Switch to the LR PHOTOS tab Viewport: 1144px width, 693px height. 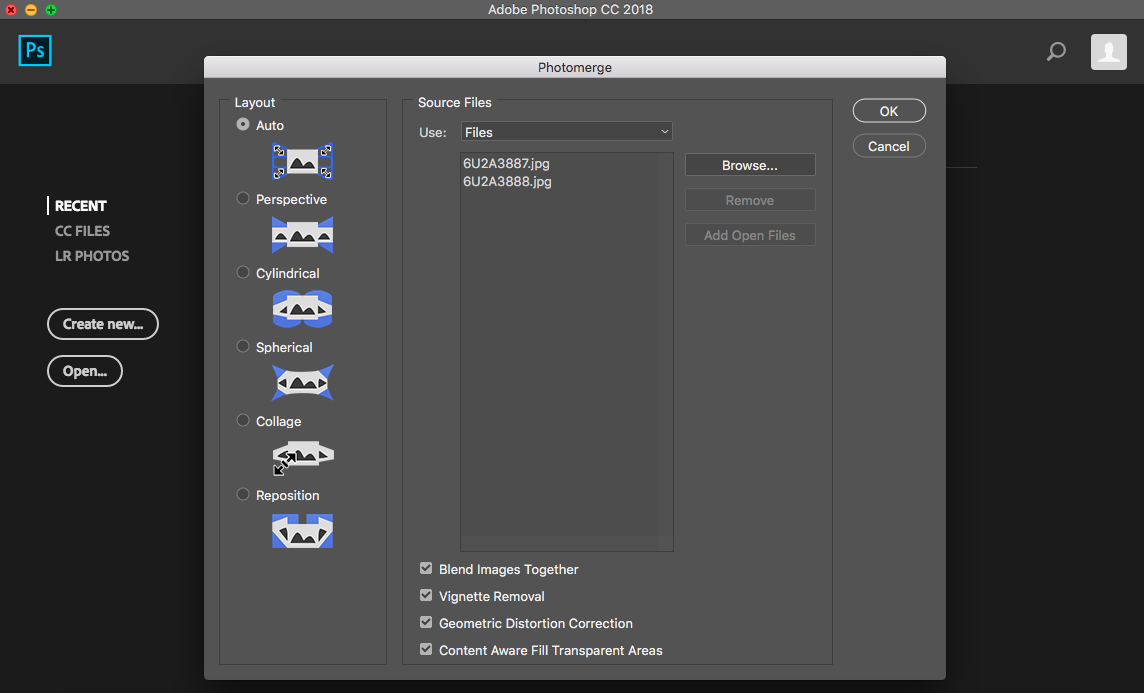92,256
